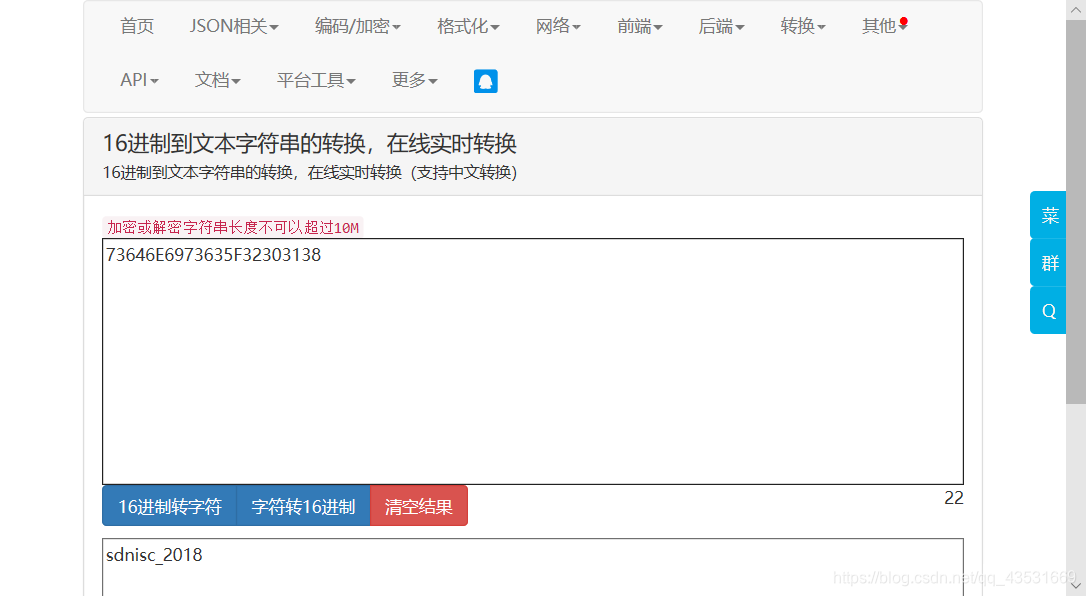1086x596 pixels.
Task: Expand the 前端 dropdown menu
Action: (x=639, y=26)
